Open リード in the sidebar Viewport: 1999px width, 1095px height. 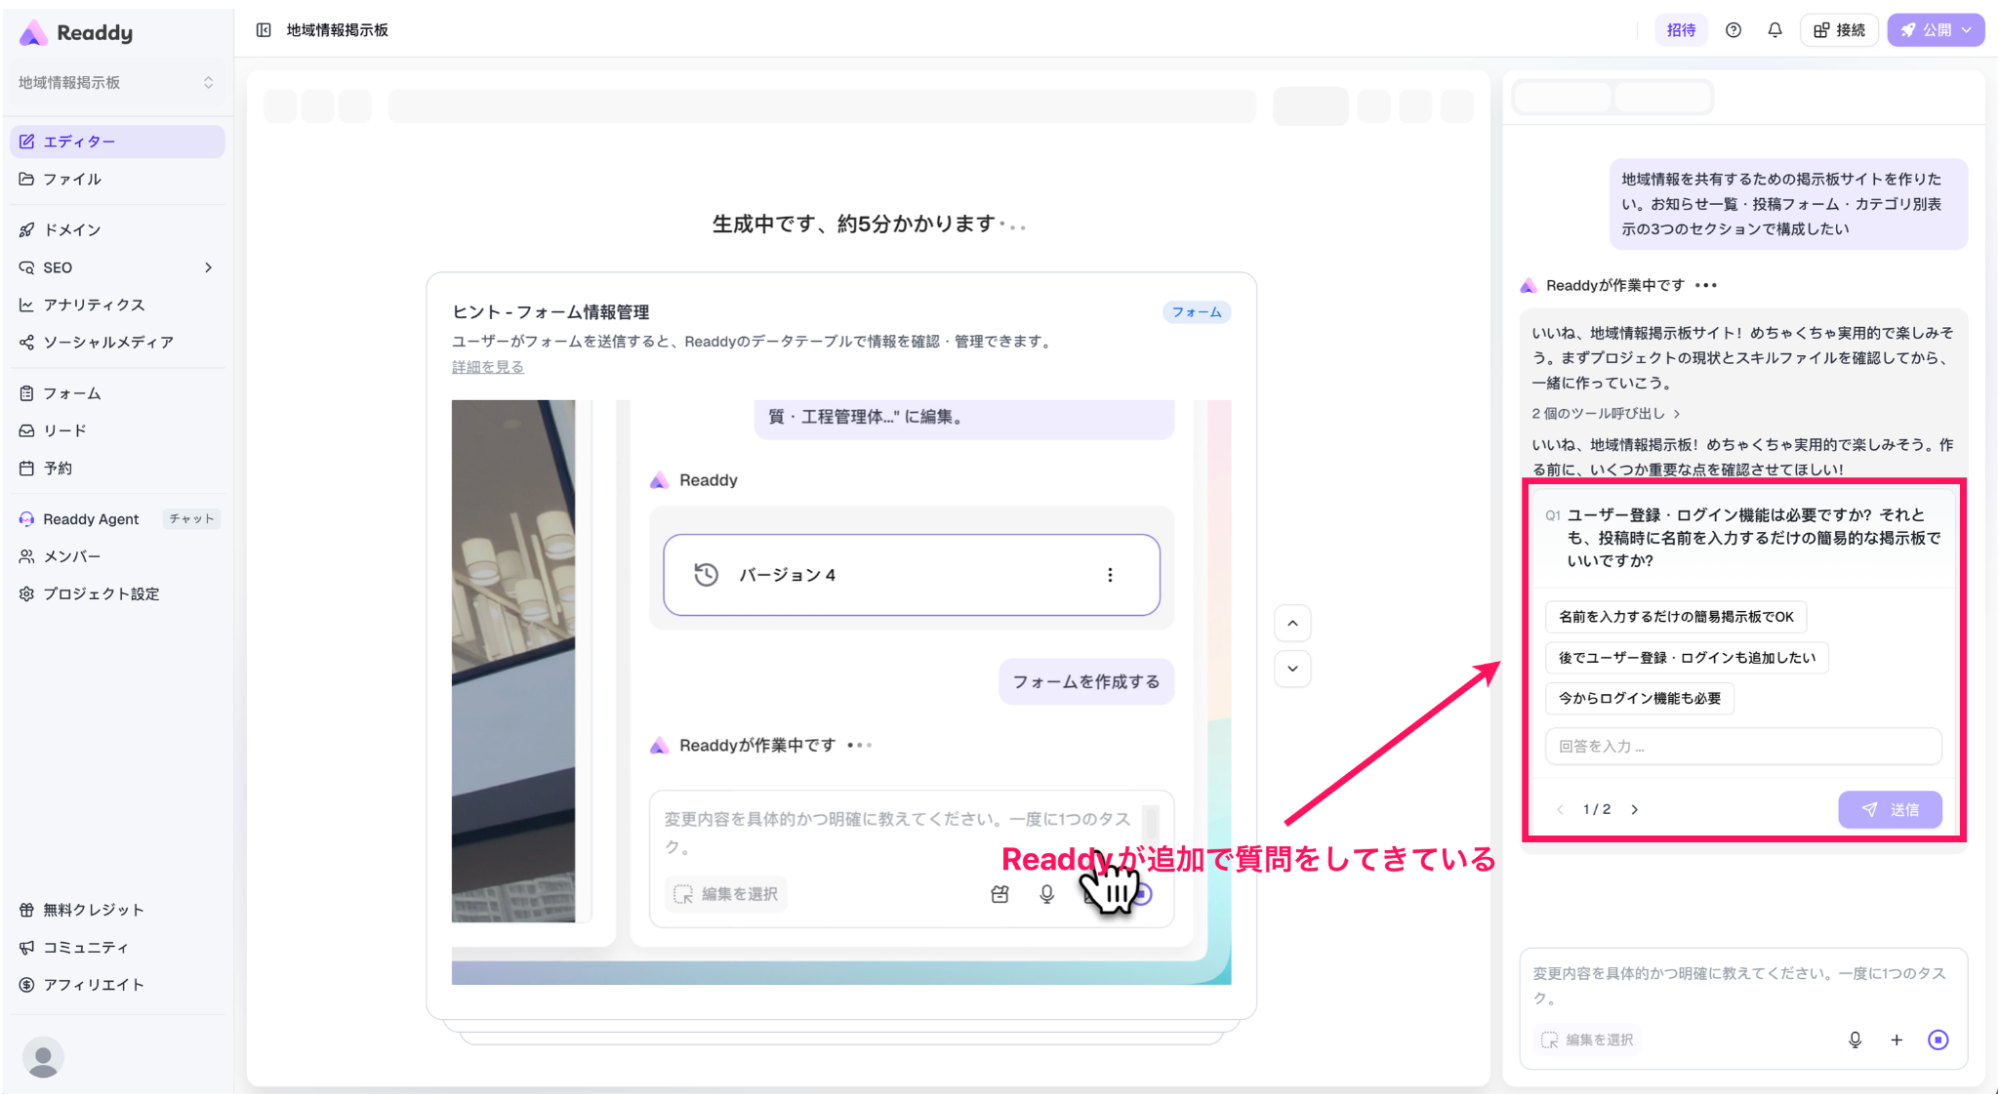[117, 430]
